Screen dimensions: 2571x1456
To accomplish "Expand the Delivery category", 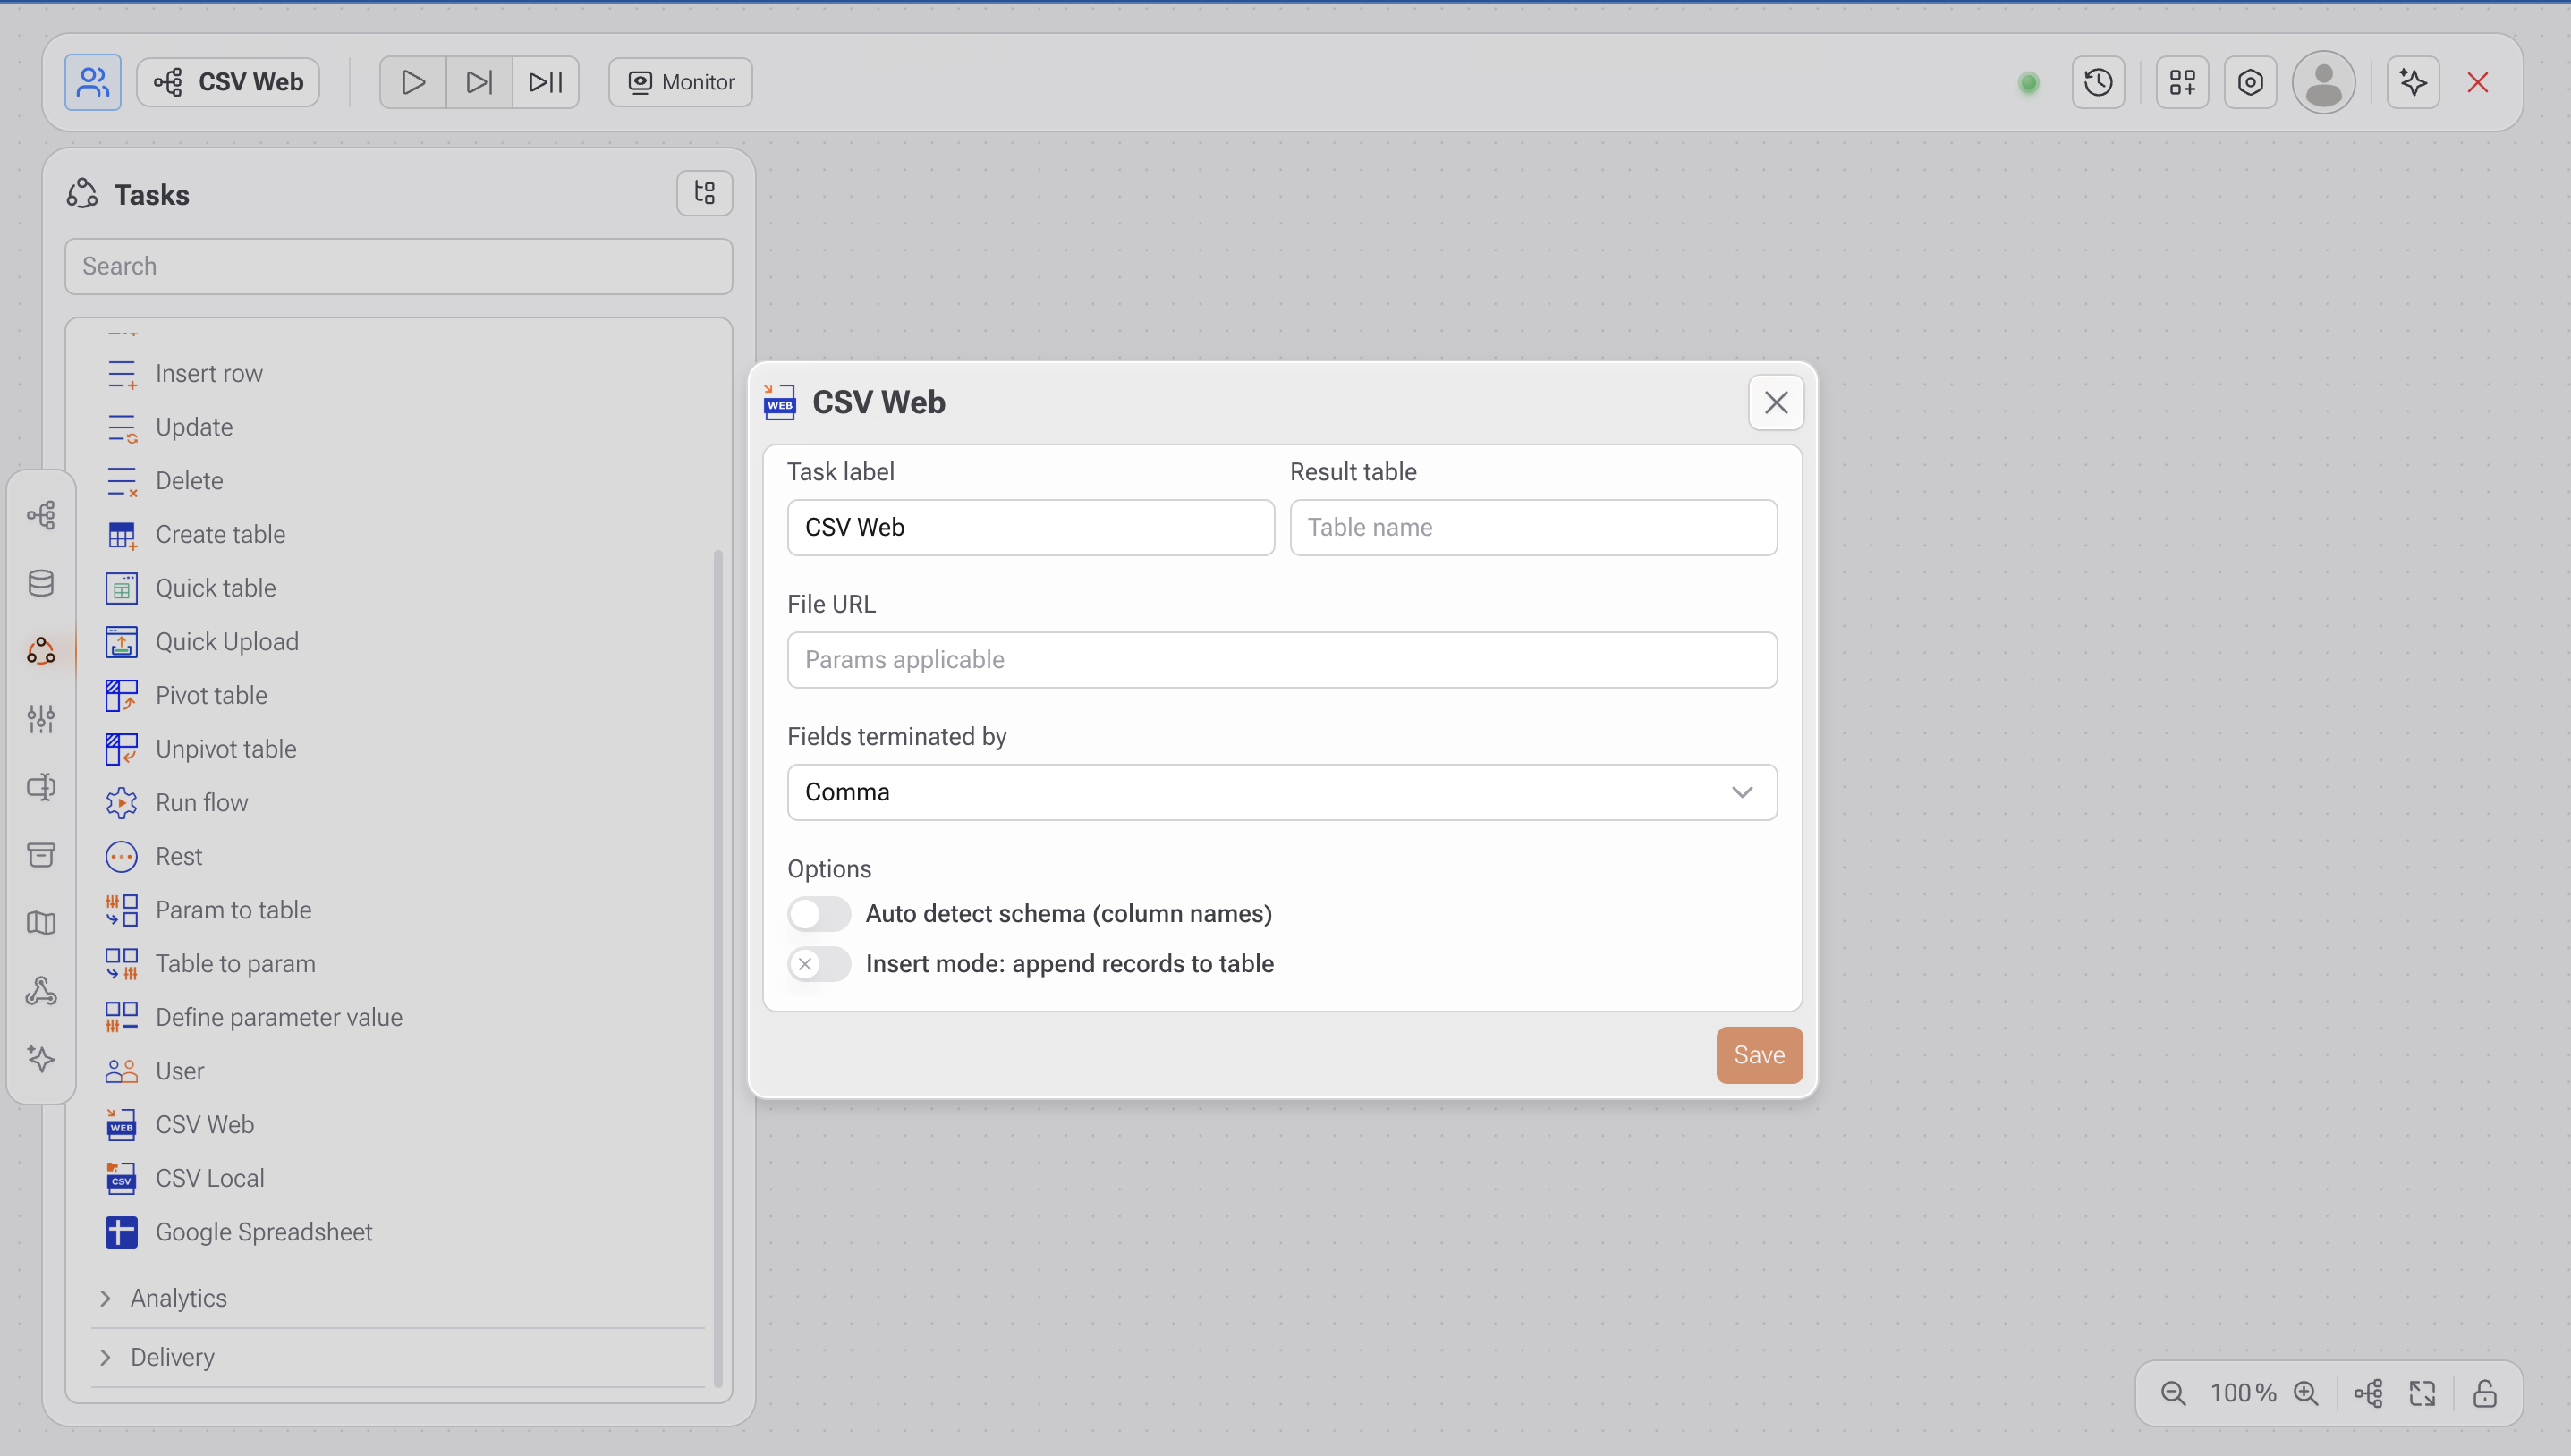I will 172,1357.
